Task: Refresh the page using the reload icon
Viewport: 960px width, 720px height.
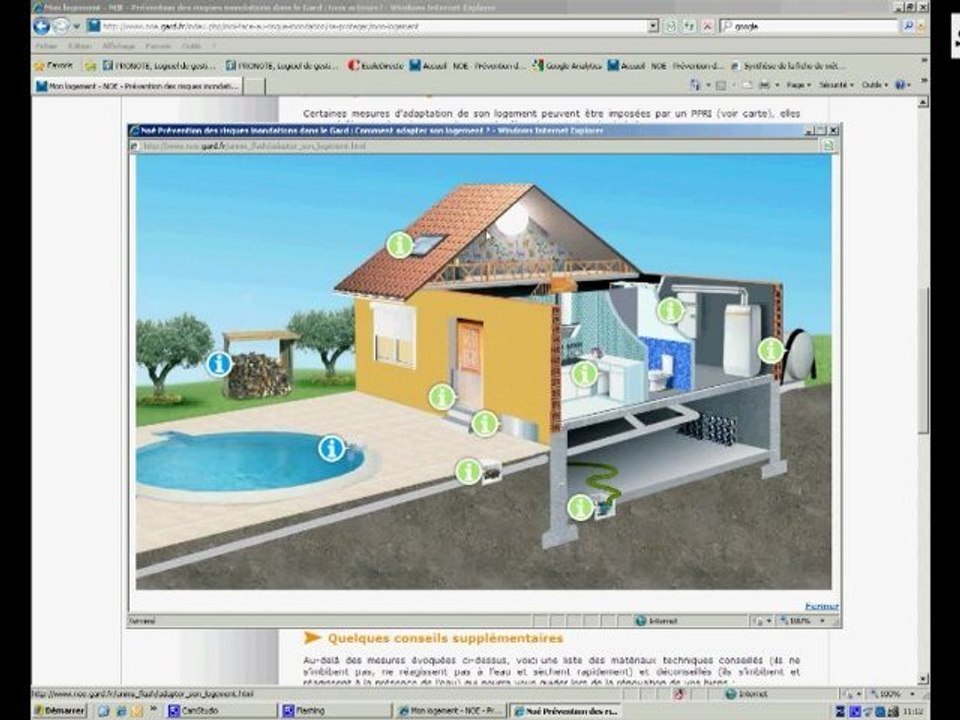Action: point(689,26)
